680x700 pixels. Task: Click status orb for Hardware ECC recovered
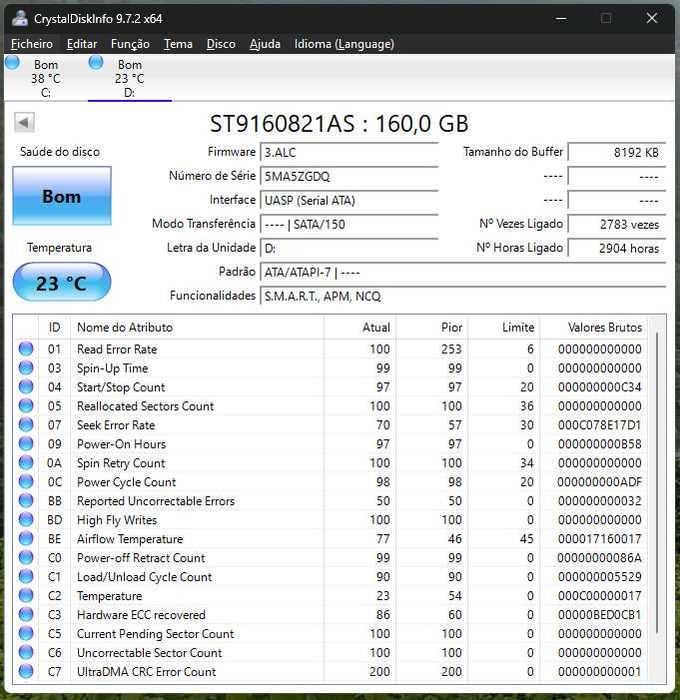(x=26, y=614)
